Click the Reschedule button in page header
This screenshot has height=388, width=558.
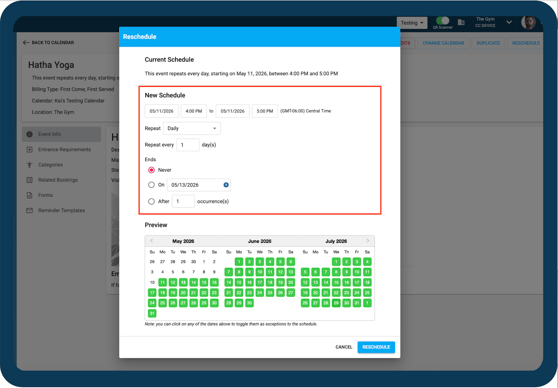[526, 43]
